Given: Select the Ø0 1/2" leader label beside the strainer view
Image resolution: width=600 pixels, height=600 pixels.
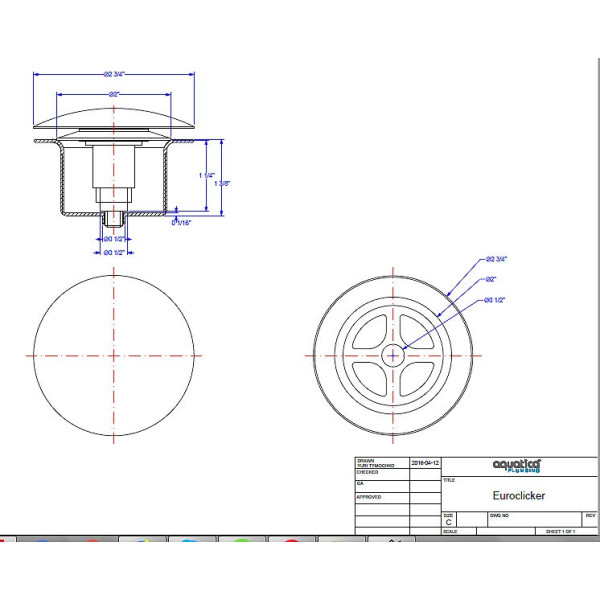Looking at the screenshot, I should (494, 300).
